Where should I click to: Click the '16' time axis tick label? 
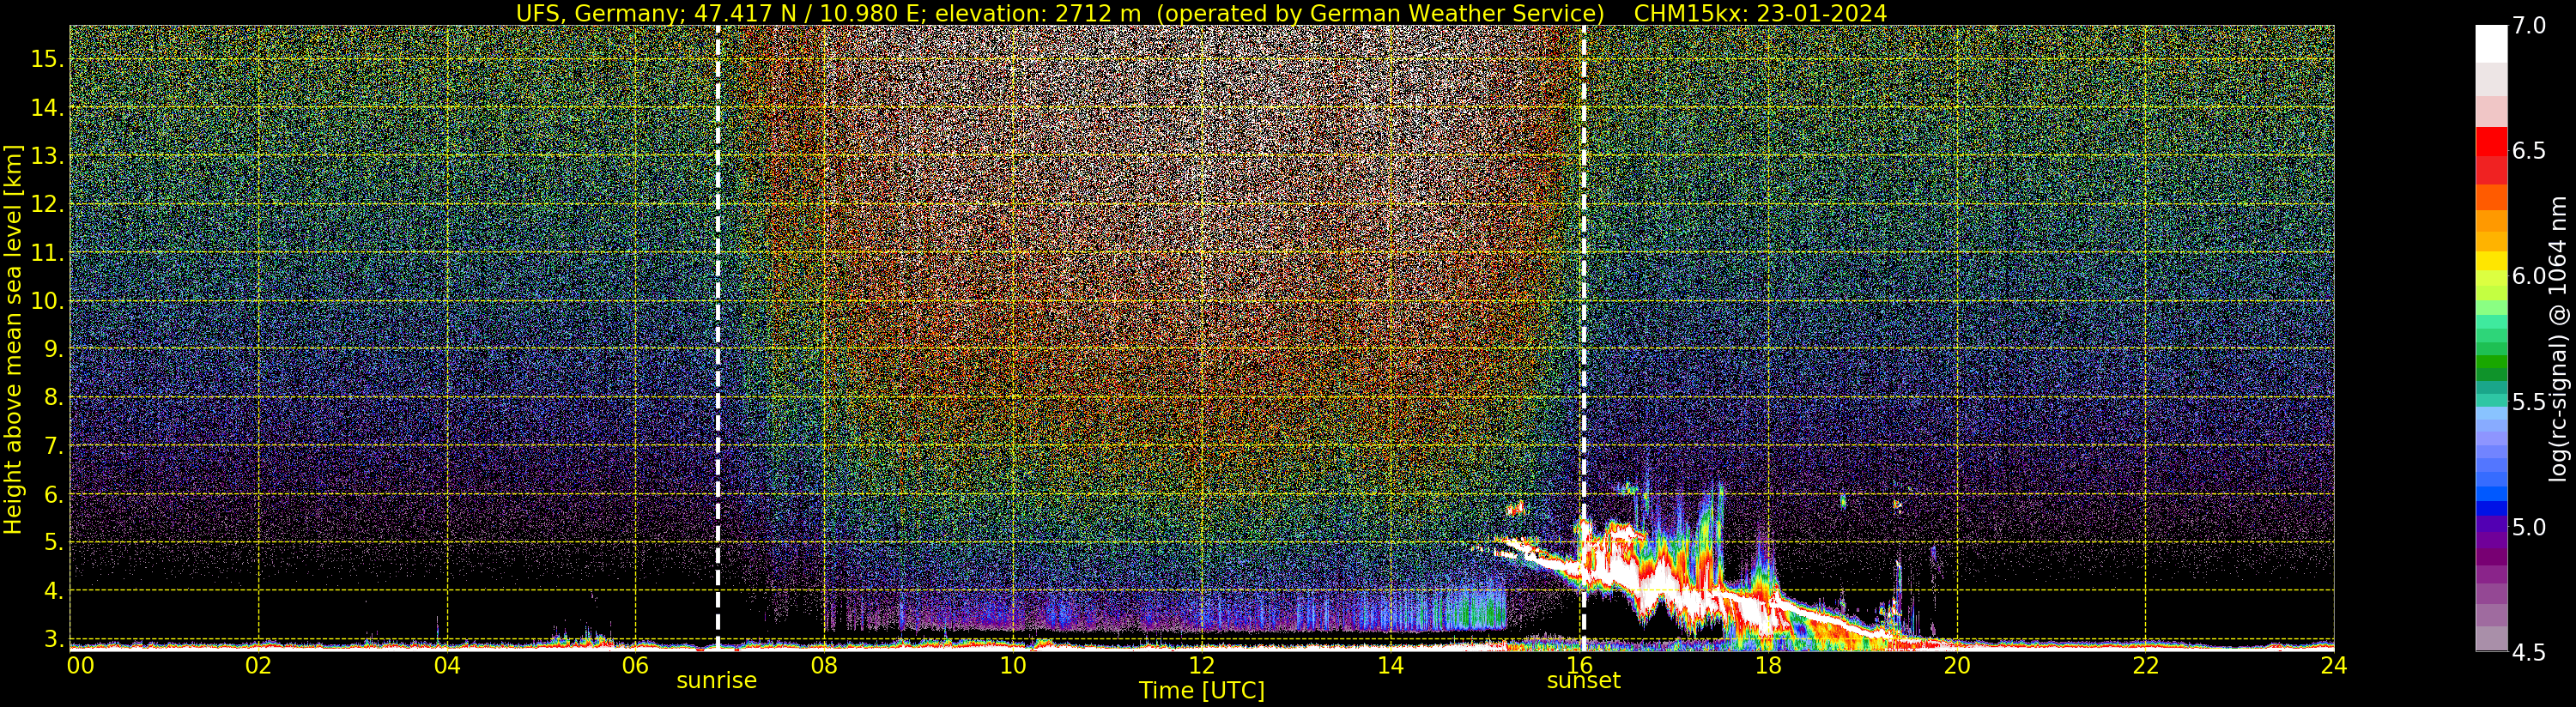(1579, 665)
